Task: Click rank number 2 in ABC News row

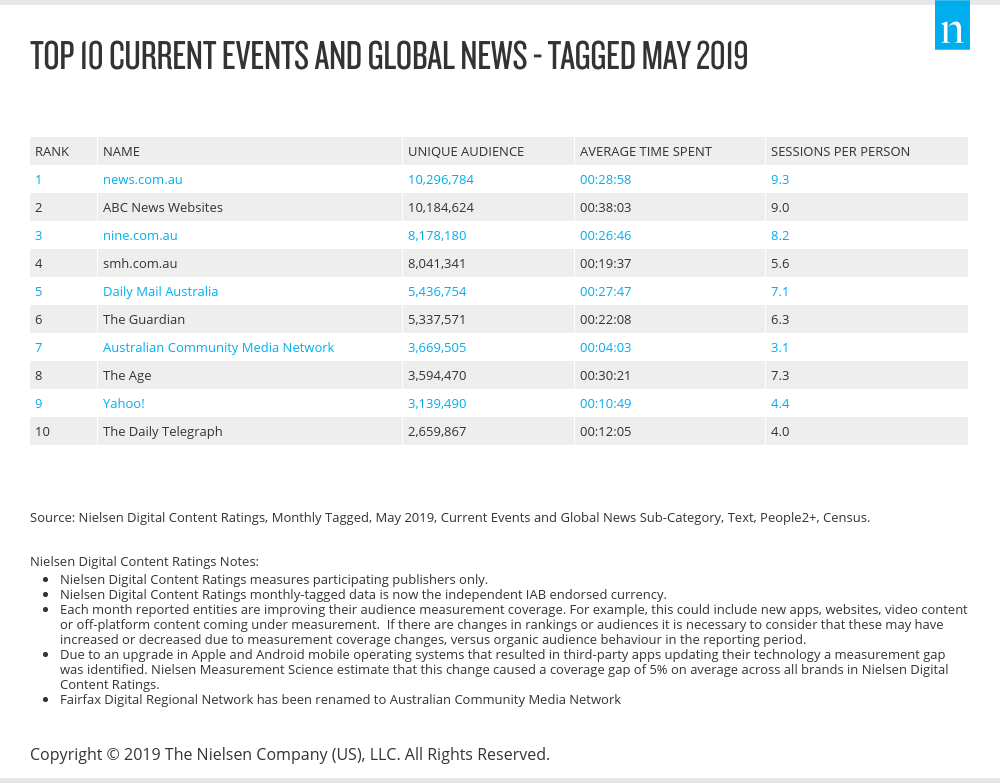Action: click(39, 208)
